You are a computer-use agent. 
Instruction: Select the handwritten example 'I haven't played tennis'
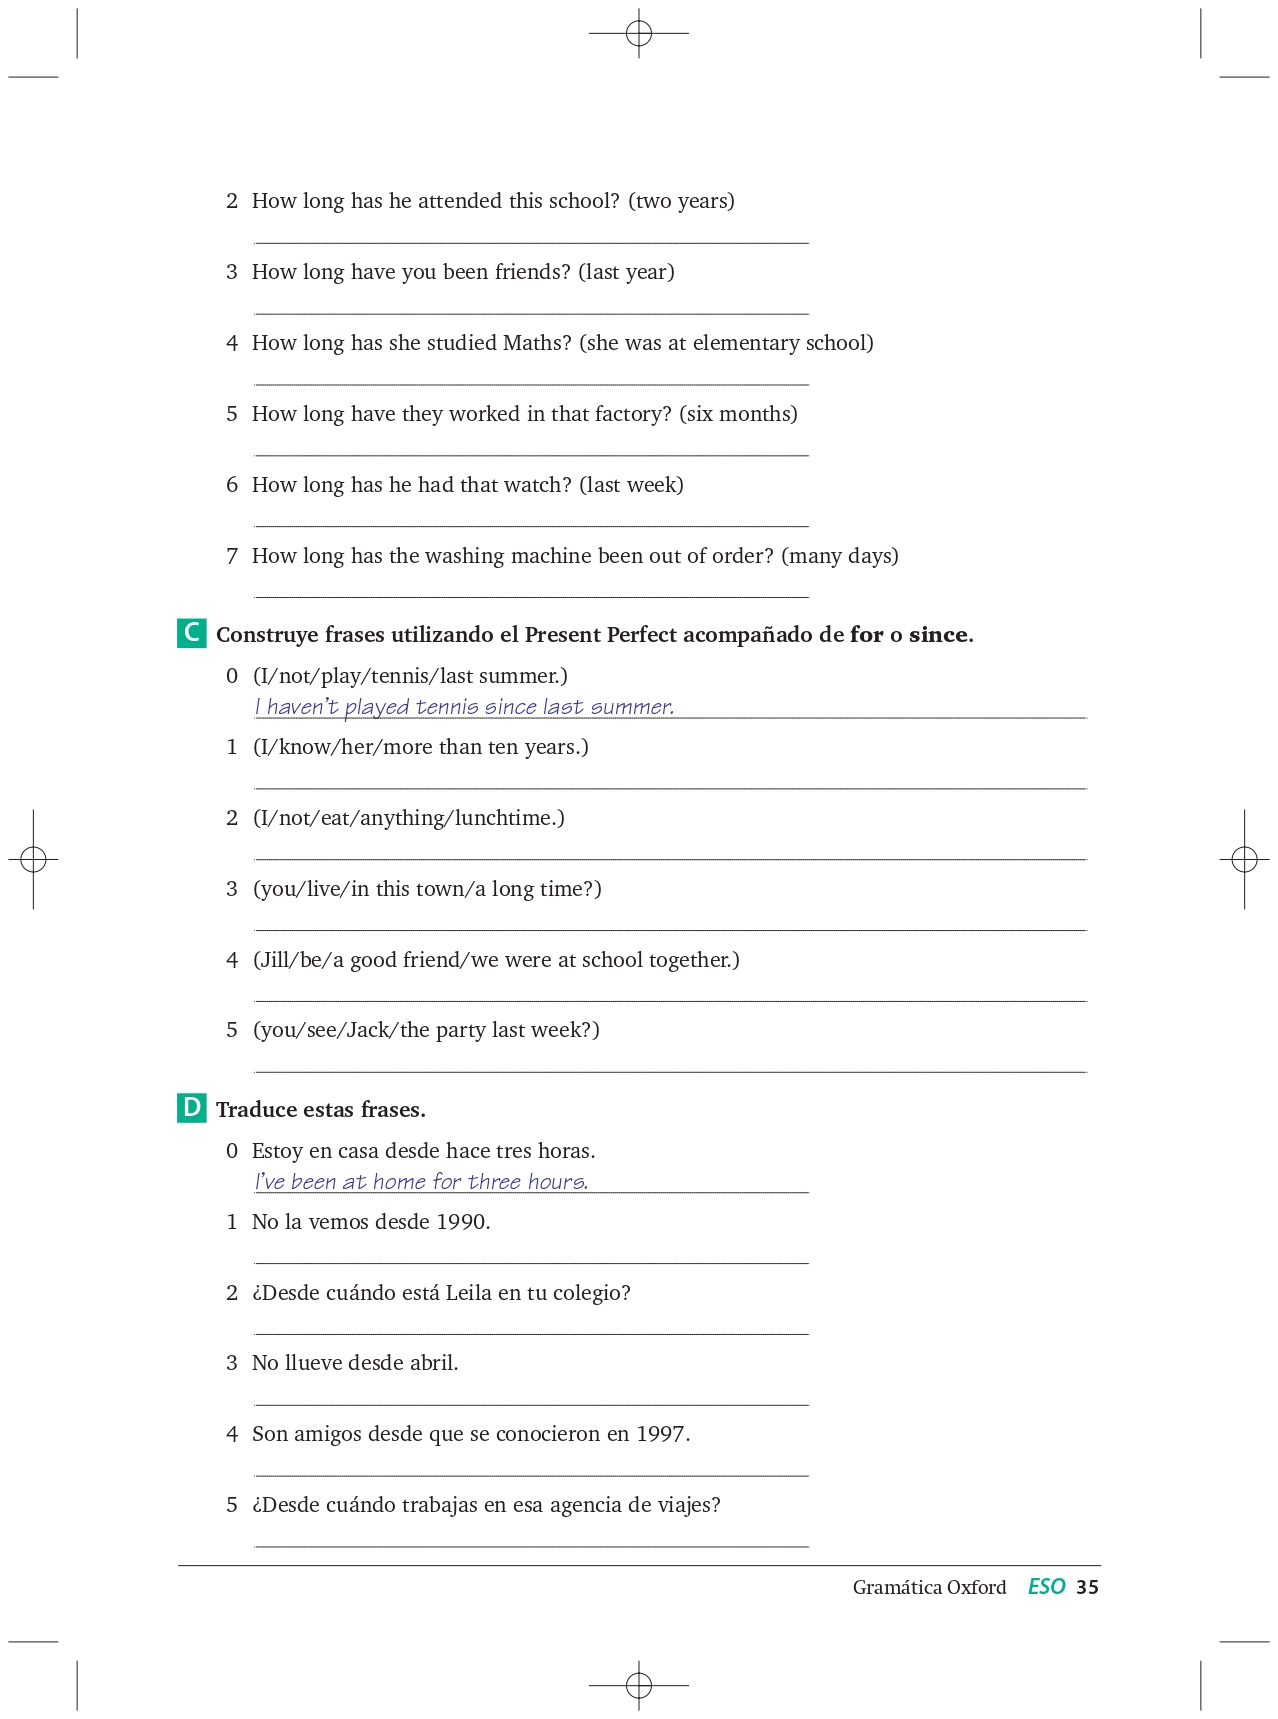click(x=465, y=707)
